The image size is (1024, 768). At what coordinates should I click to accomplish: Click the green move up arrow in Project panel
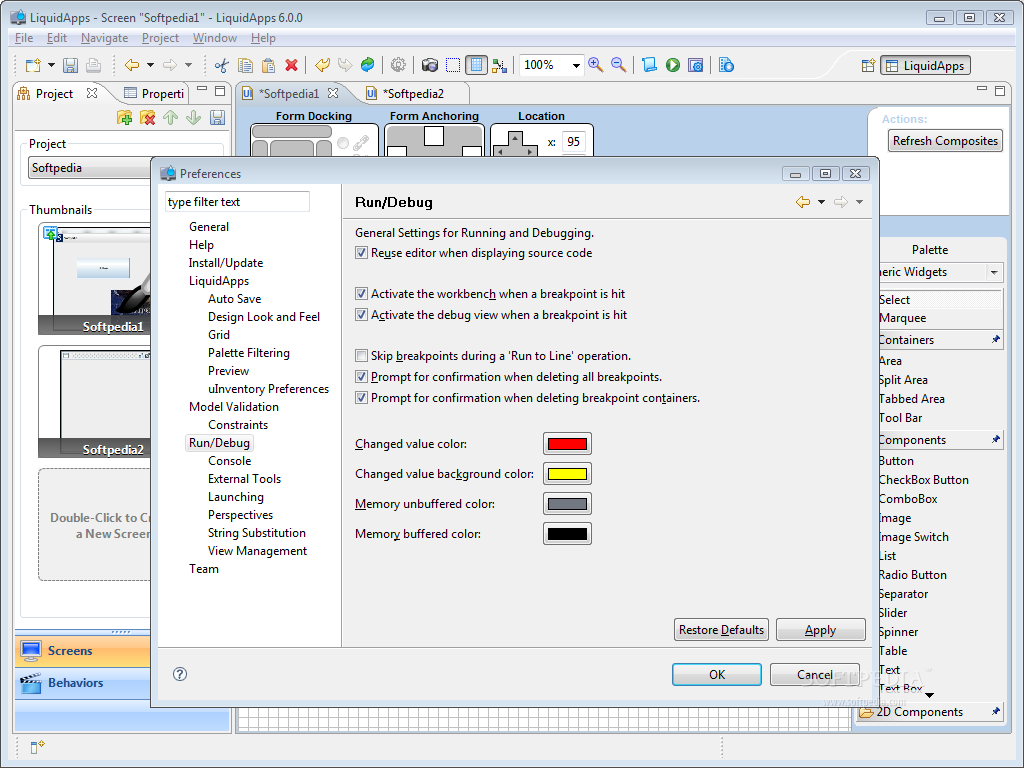(170, 118)
